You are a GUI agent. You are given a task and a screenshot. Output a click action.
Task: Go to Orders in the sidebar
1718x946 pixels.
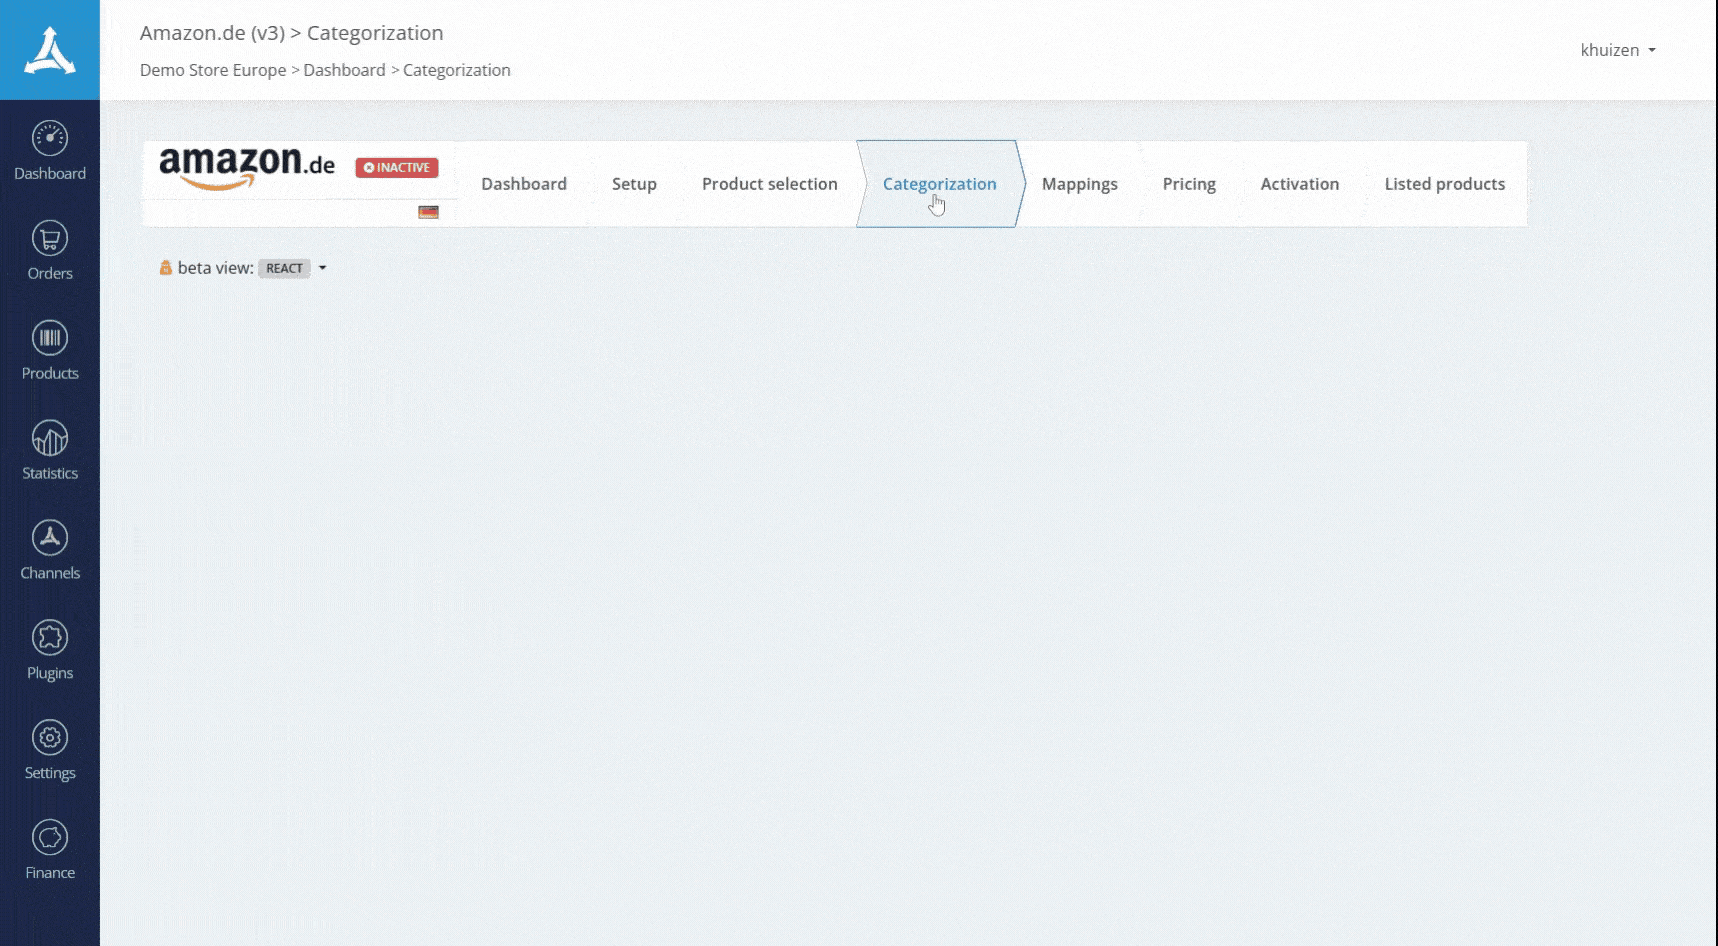pos(49,250)
